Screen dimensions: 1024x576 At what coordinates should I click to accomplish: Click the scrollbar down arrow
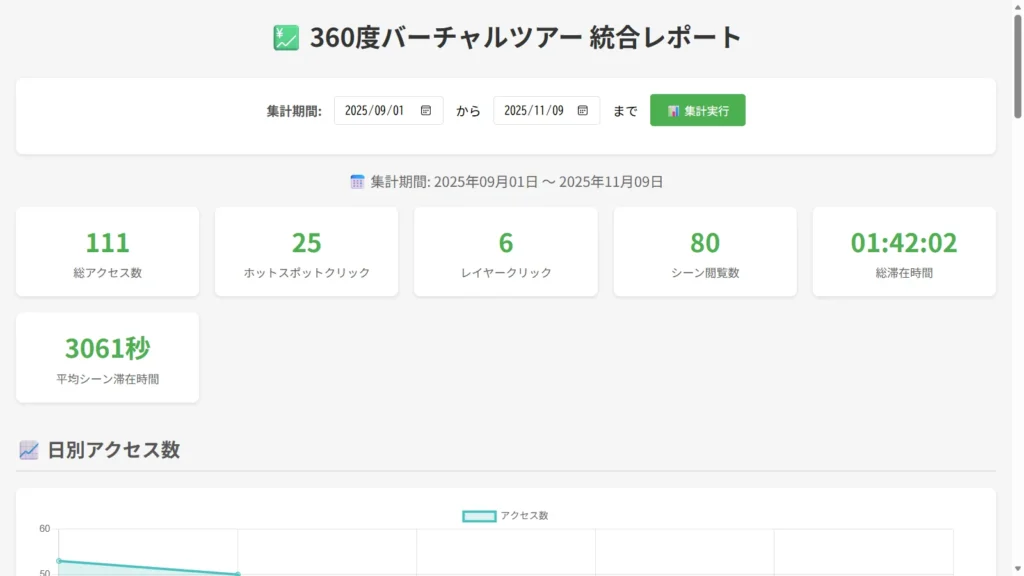tap(1017, 569)
